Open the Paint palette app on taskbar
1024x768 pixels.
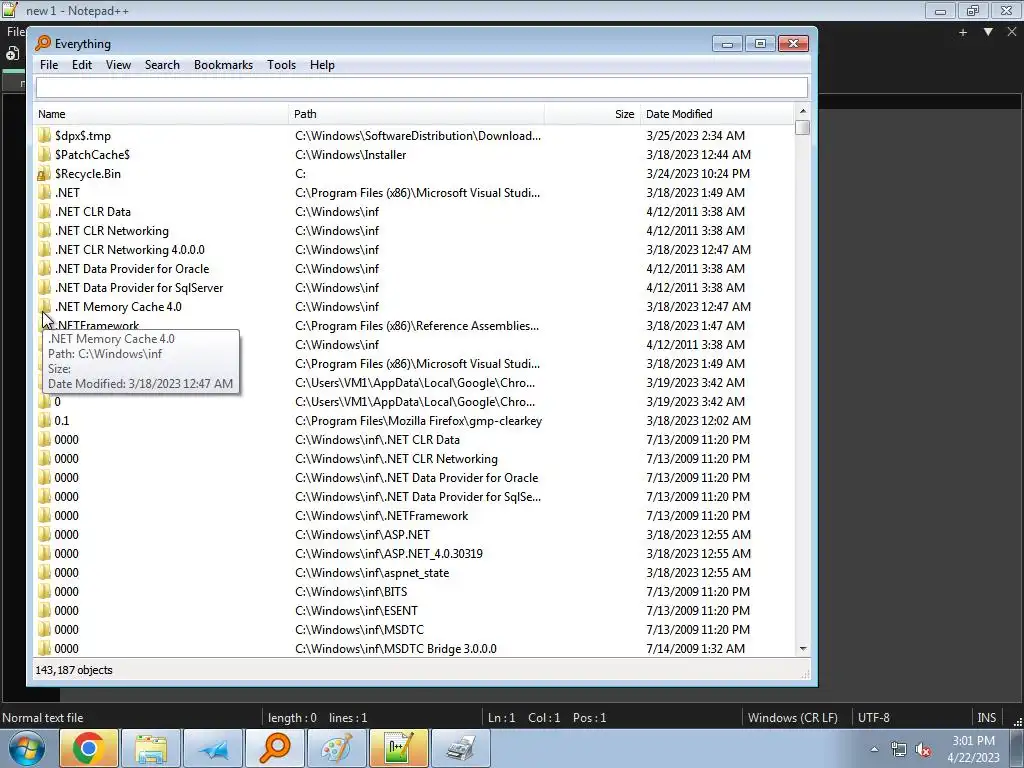coord(337,748)
